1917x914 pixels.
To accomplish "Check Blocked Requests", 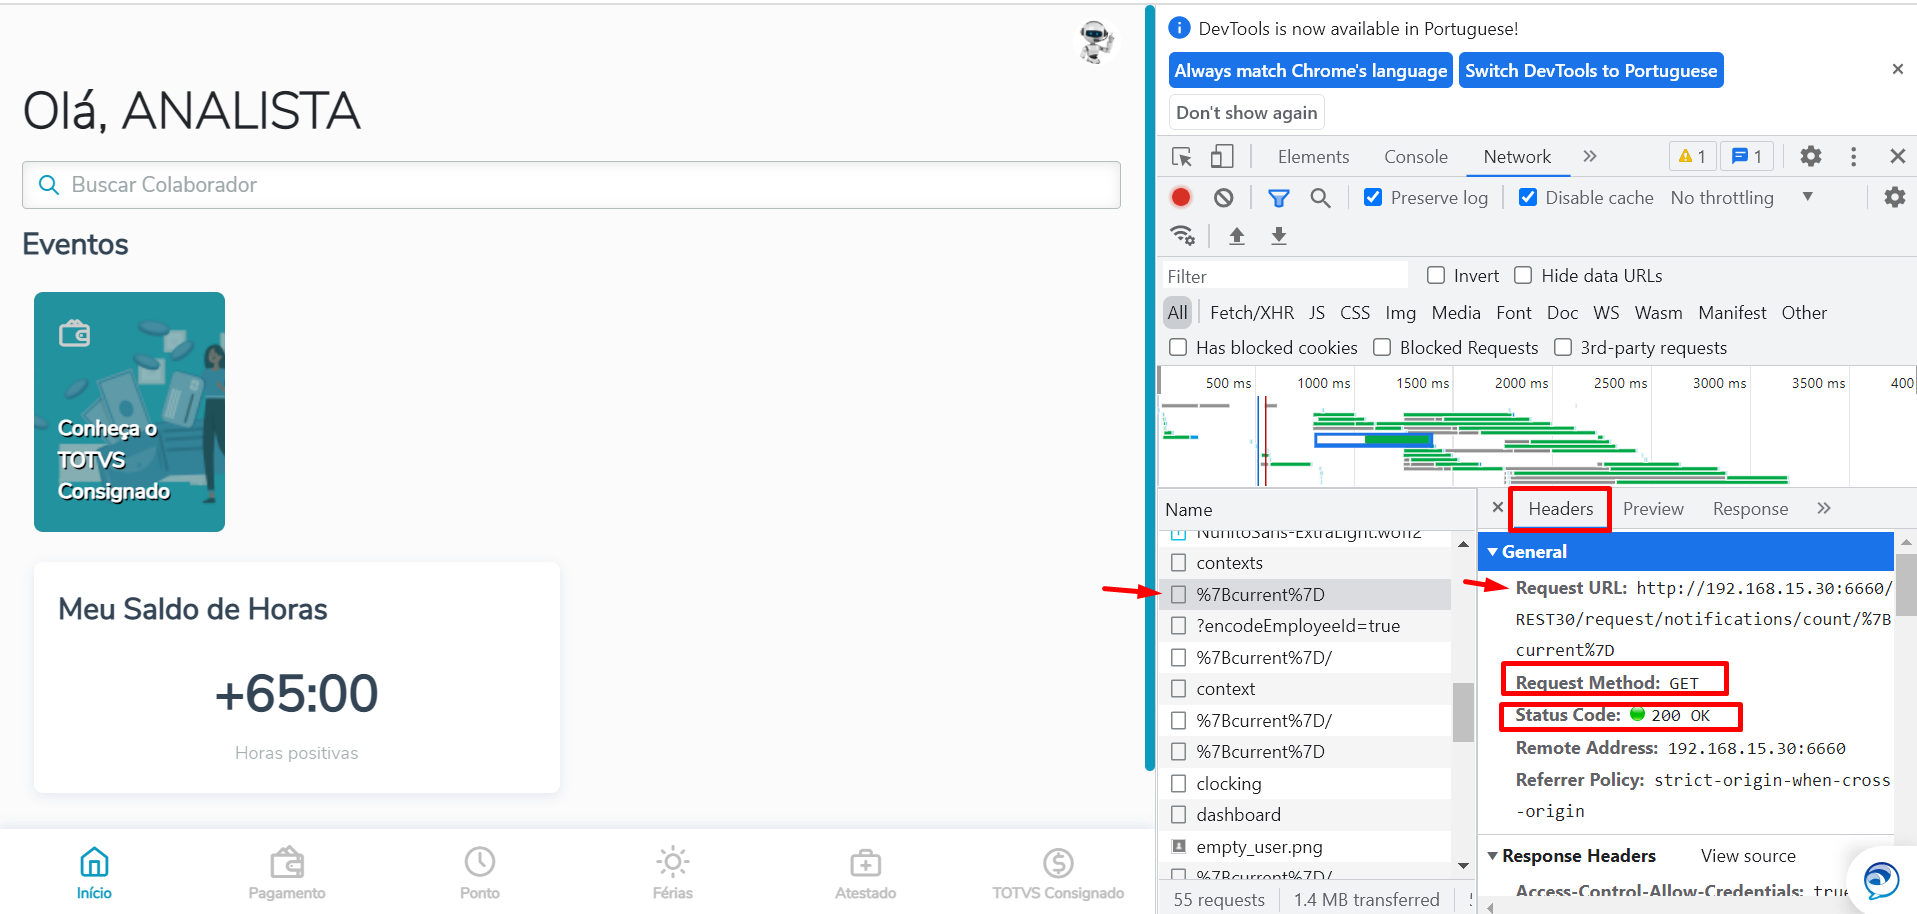I will [1382, 347].
